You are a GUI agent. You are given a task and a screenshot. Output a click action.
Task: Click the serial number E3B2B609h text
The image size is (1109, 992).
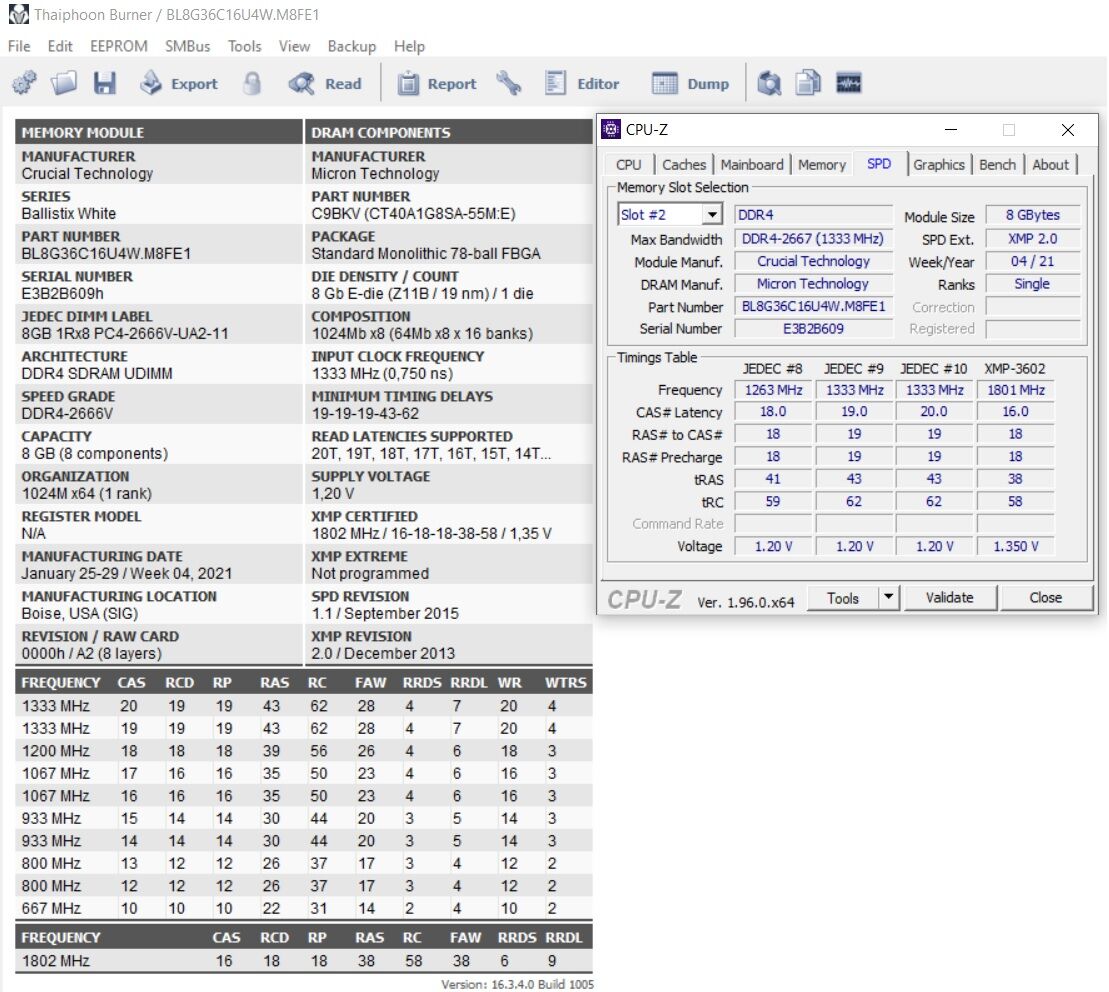[62, 293]
